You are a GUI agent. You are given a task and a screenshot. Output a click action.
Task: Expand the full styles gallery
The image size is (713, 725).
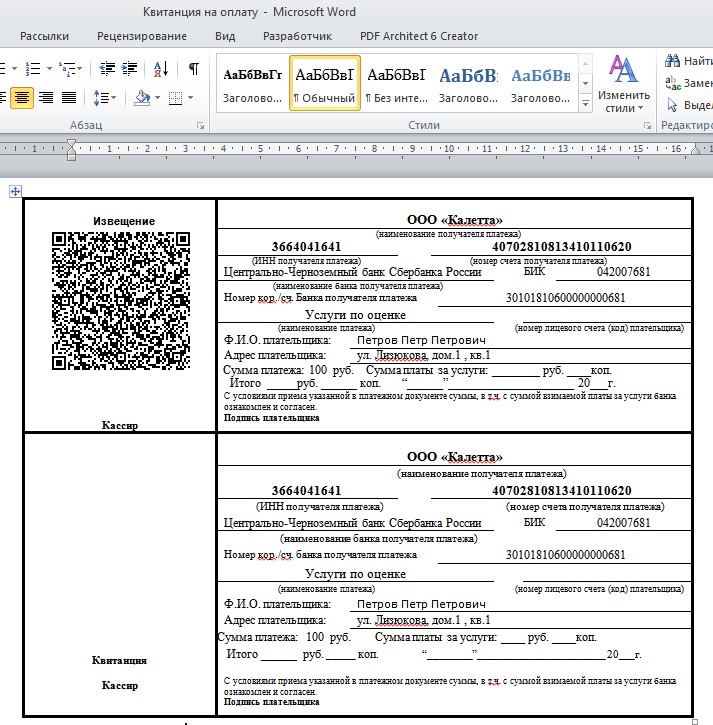coord(585,103)
